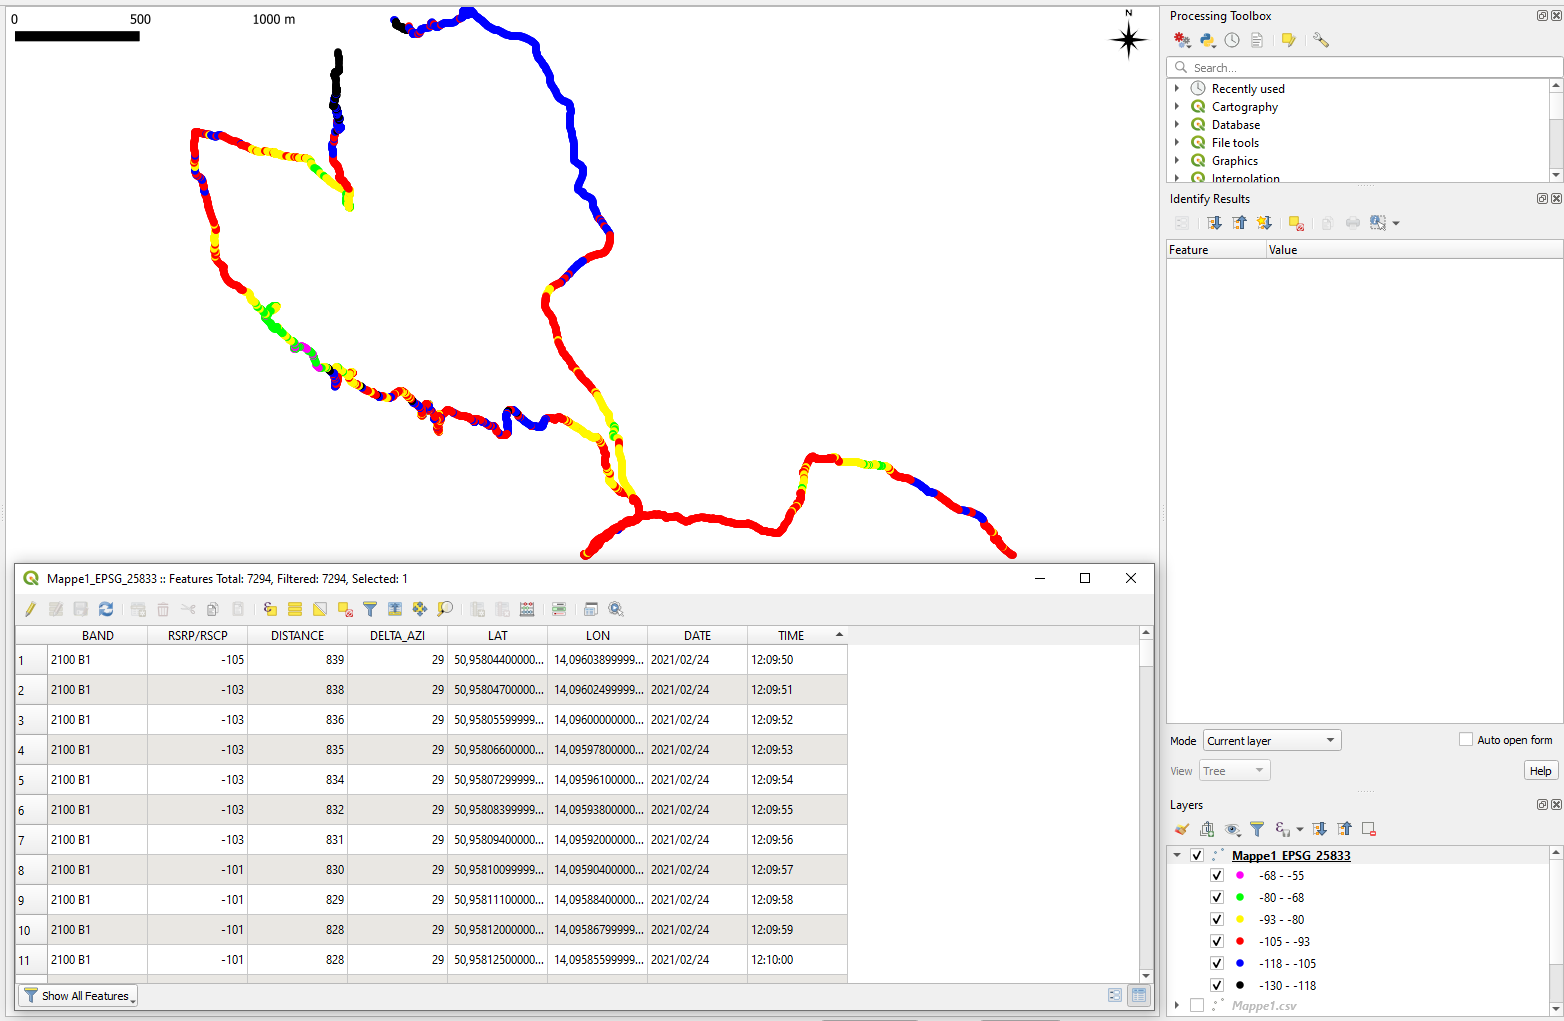
Task: Open Processing scripts Python icon
Action: click(x=1208, y=40)
